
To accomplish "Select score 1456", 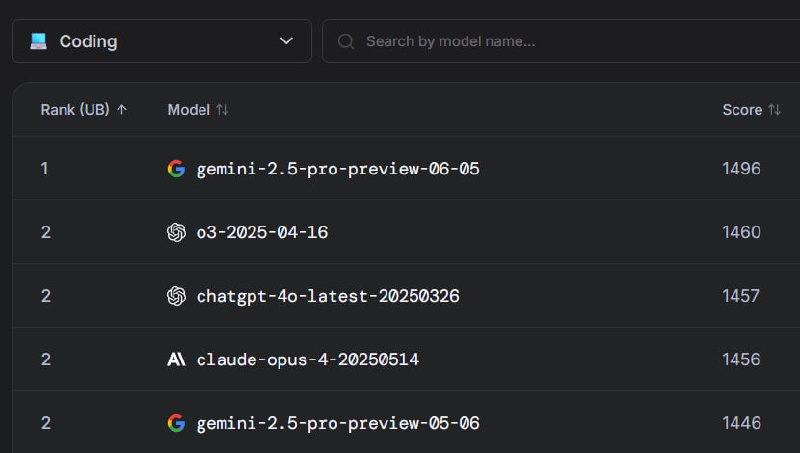I will [741, 359].
